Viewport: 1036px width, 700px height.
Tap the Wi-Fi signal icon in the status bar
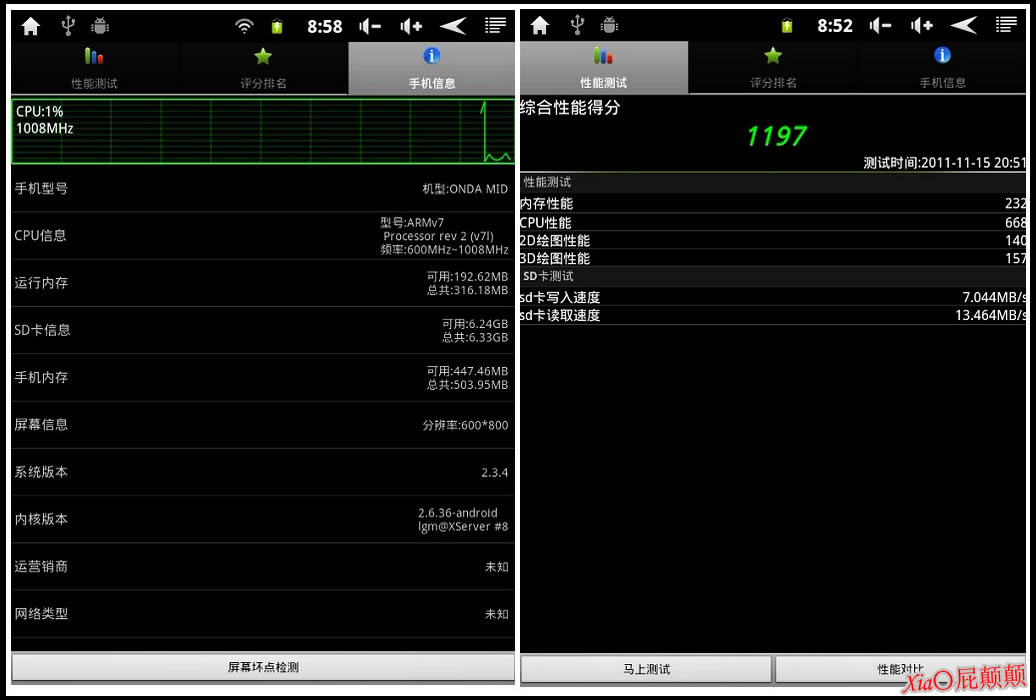[x=245, y=26]
